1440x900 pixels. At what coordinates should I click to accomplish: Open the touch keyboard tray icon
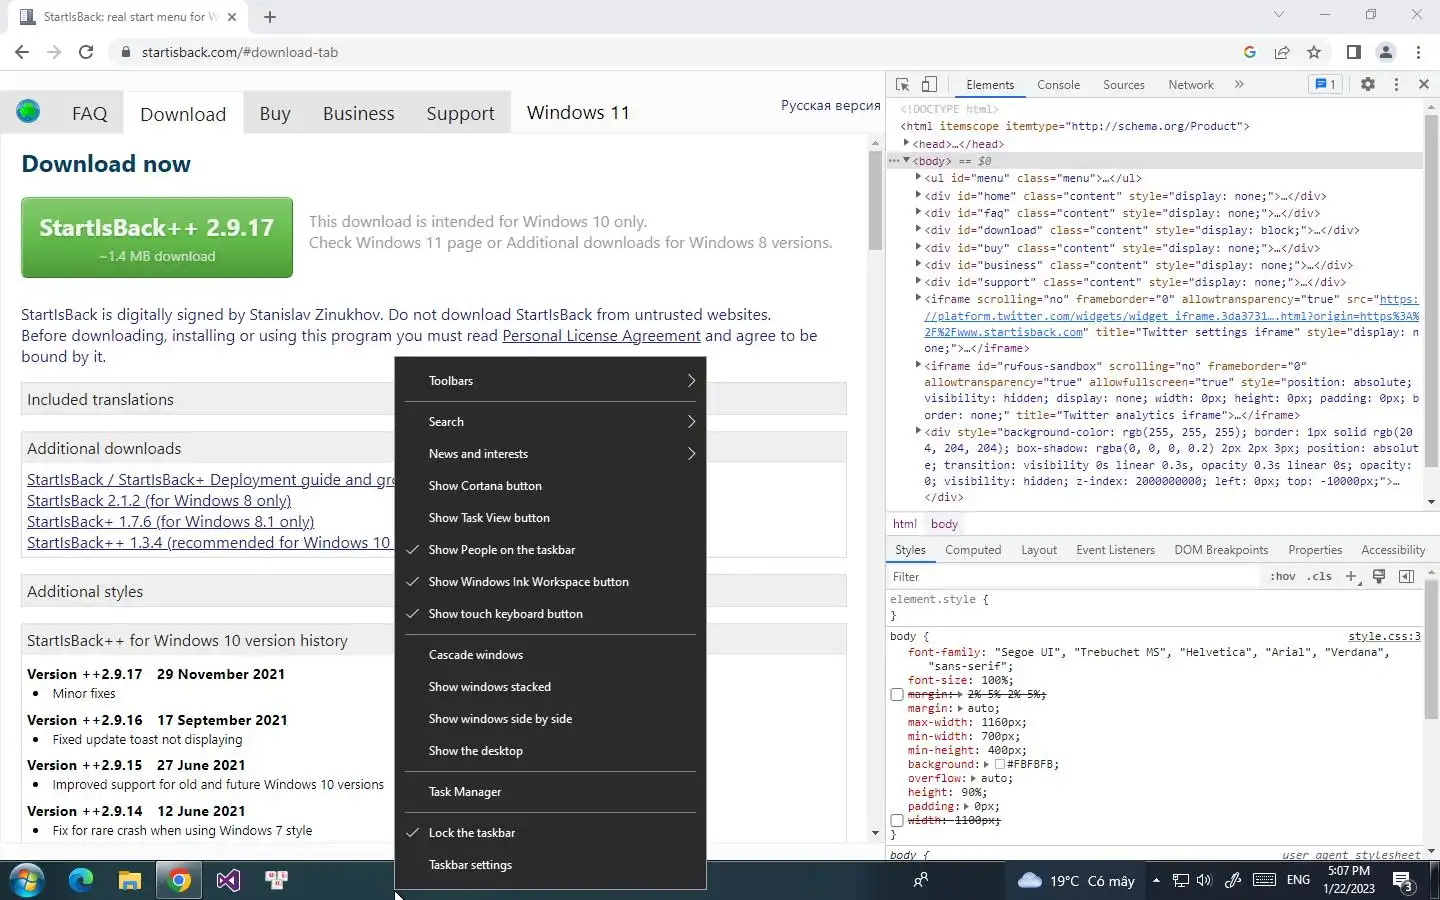point(1264,880)
